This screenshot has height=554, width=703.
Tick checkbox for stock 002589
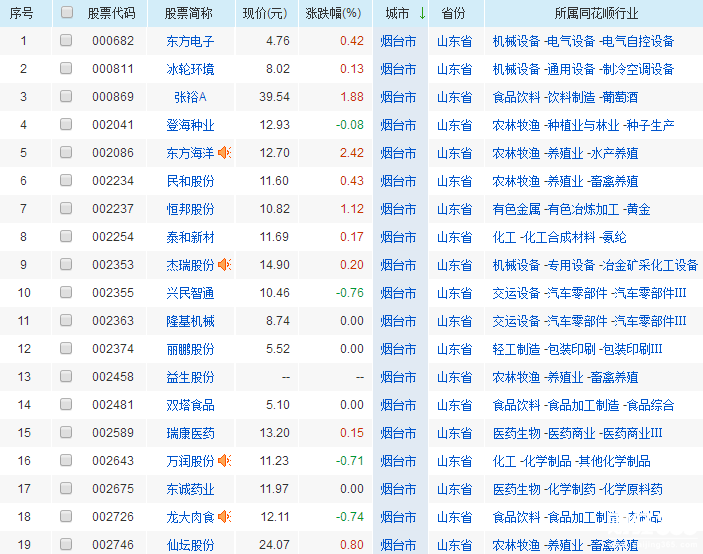tap(66, 432)
